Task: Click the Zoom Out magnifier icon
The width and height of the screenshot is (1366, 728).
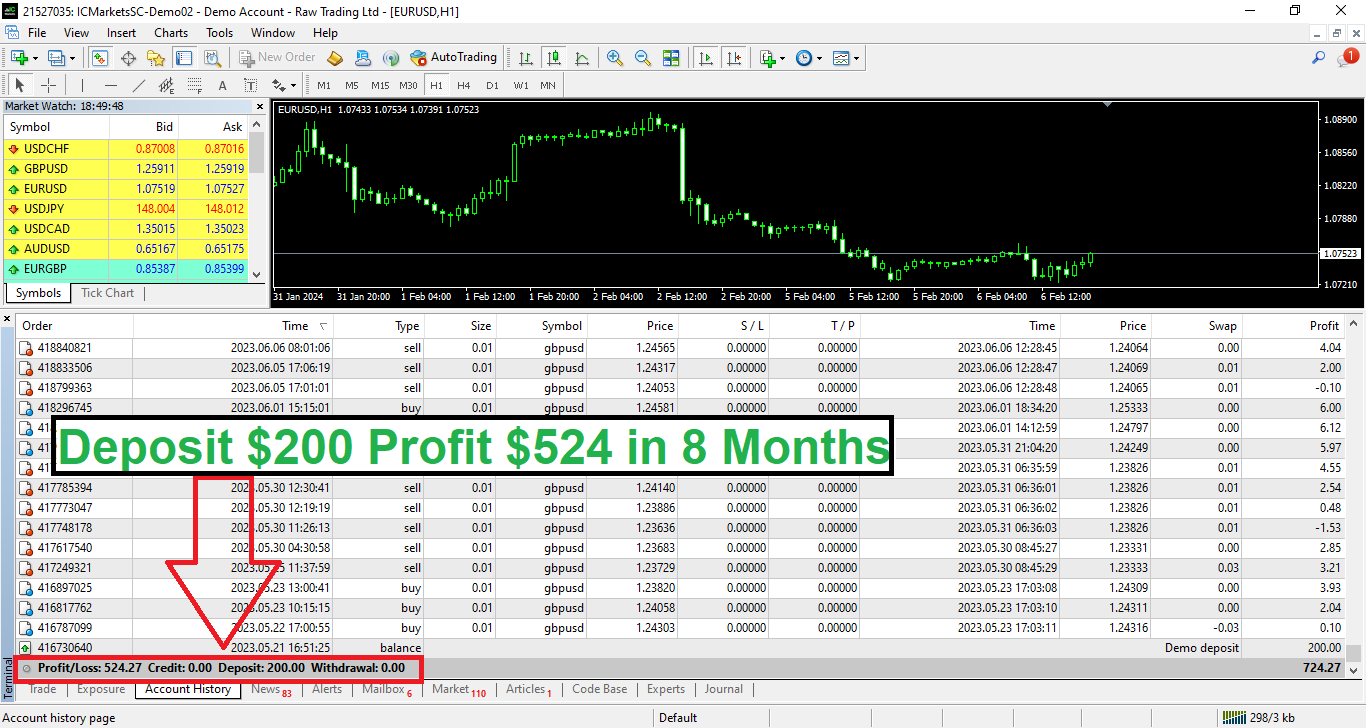Action: [x=643, y=58]
